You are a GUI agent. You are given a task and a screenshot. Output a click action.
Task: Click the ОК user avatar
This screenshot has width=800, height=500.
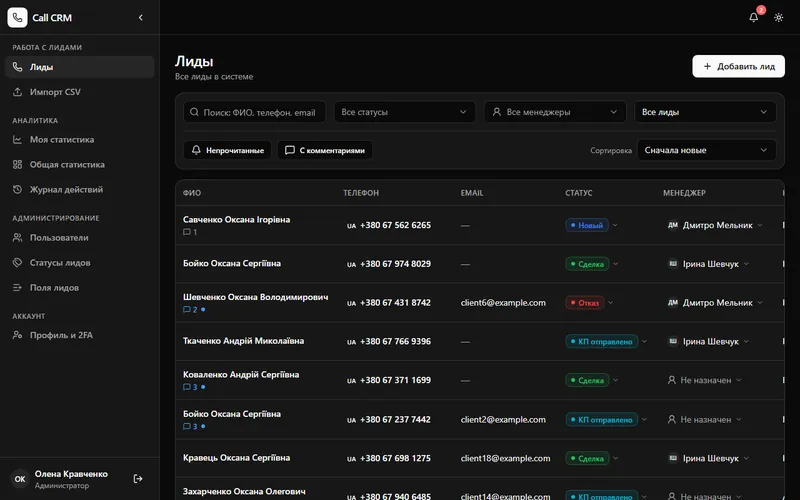pyautogui.click(x=19, y=479)
